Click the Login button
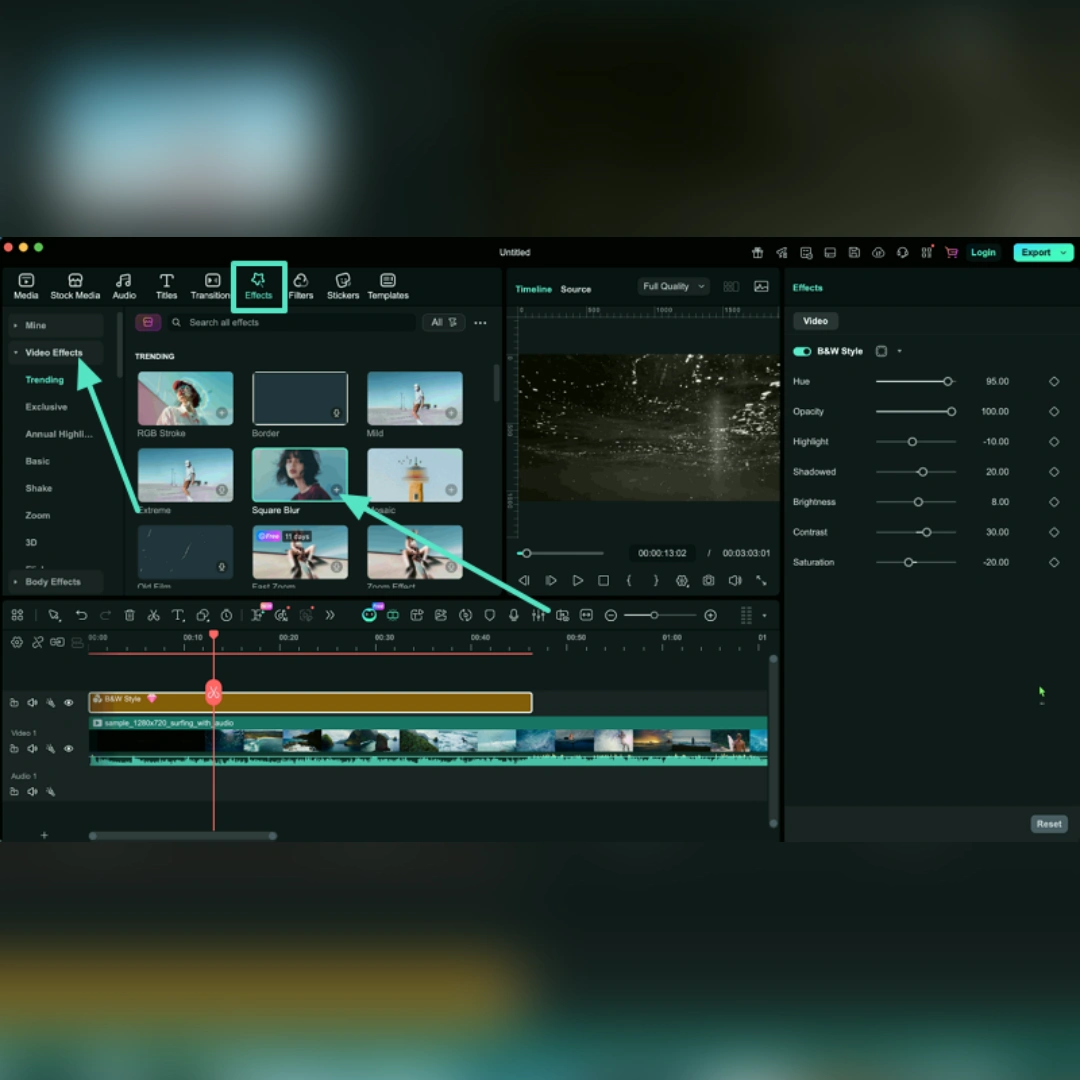 pos(983,253)
